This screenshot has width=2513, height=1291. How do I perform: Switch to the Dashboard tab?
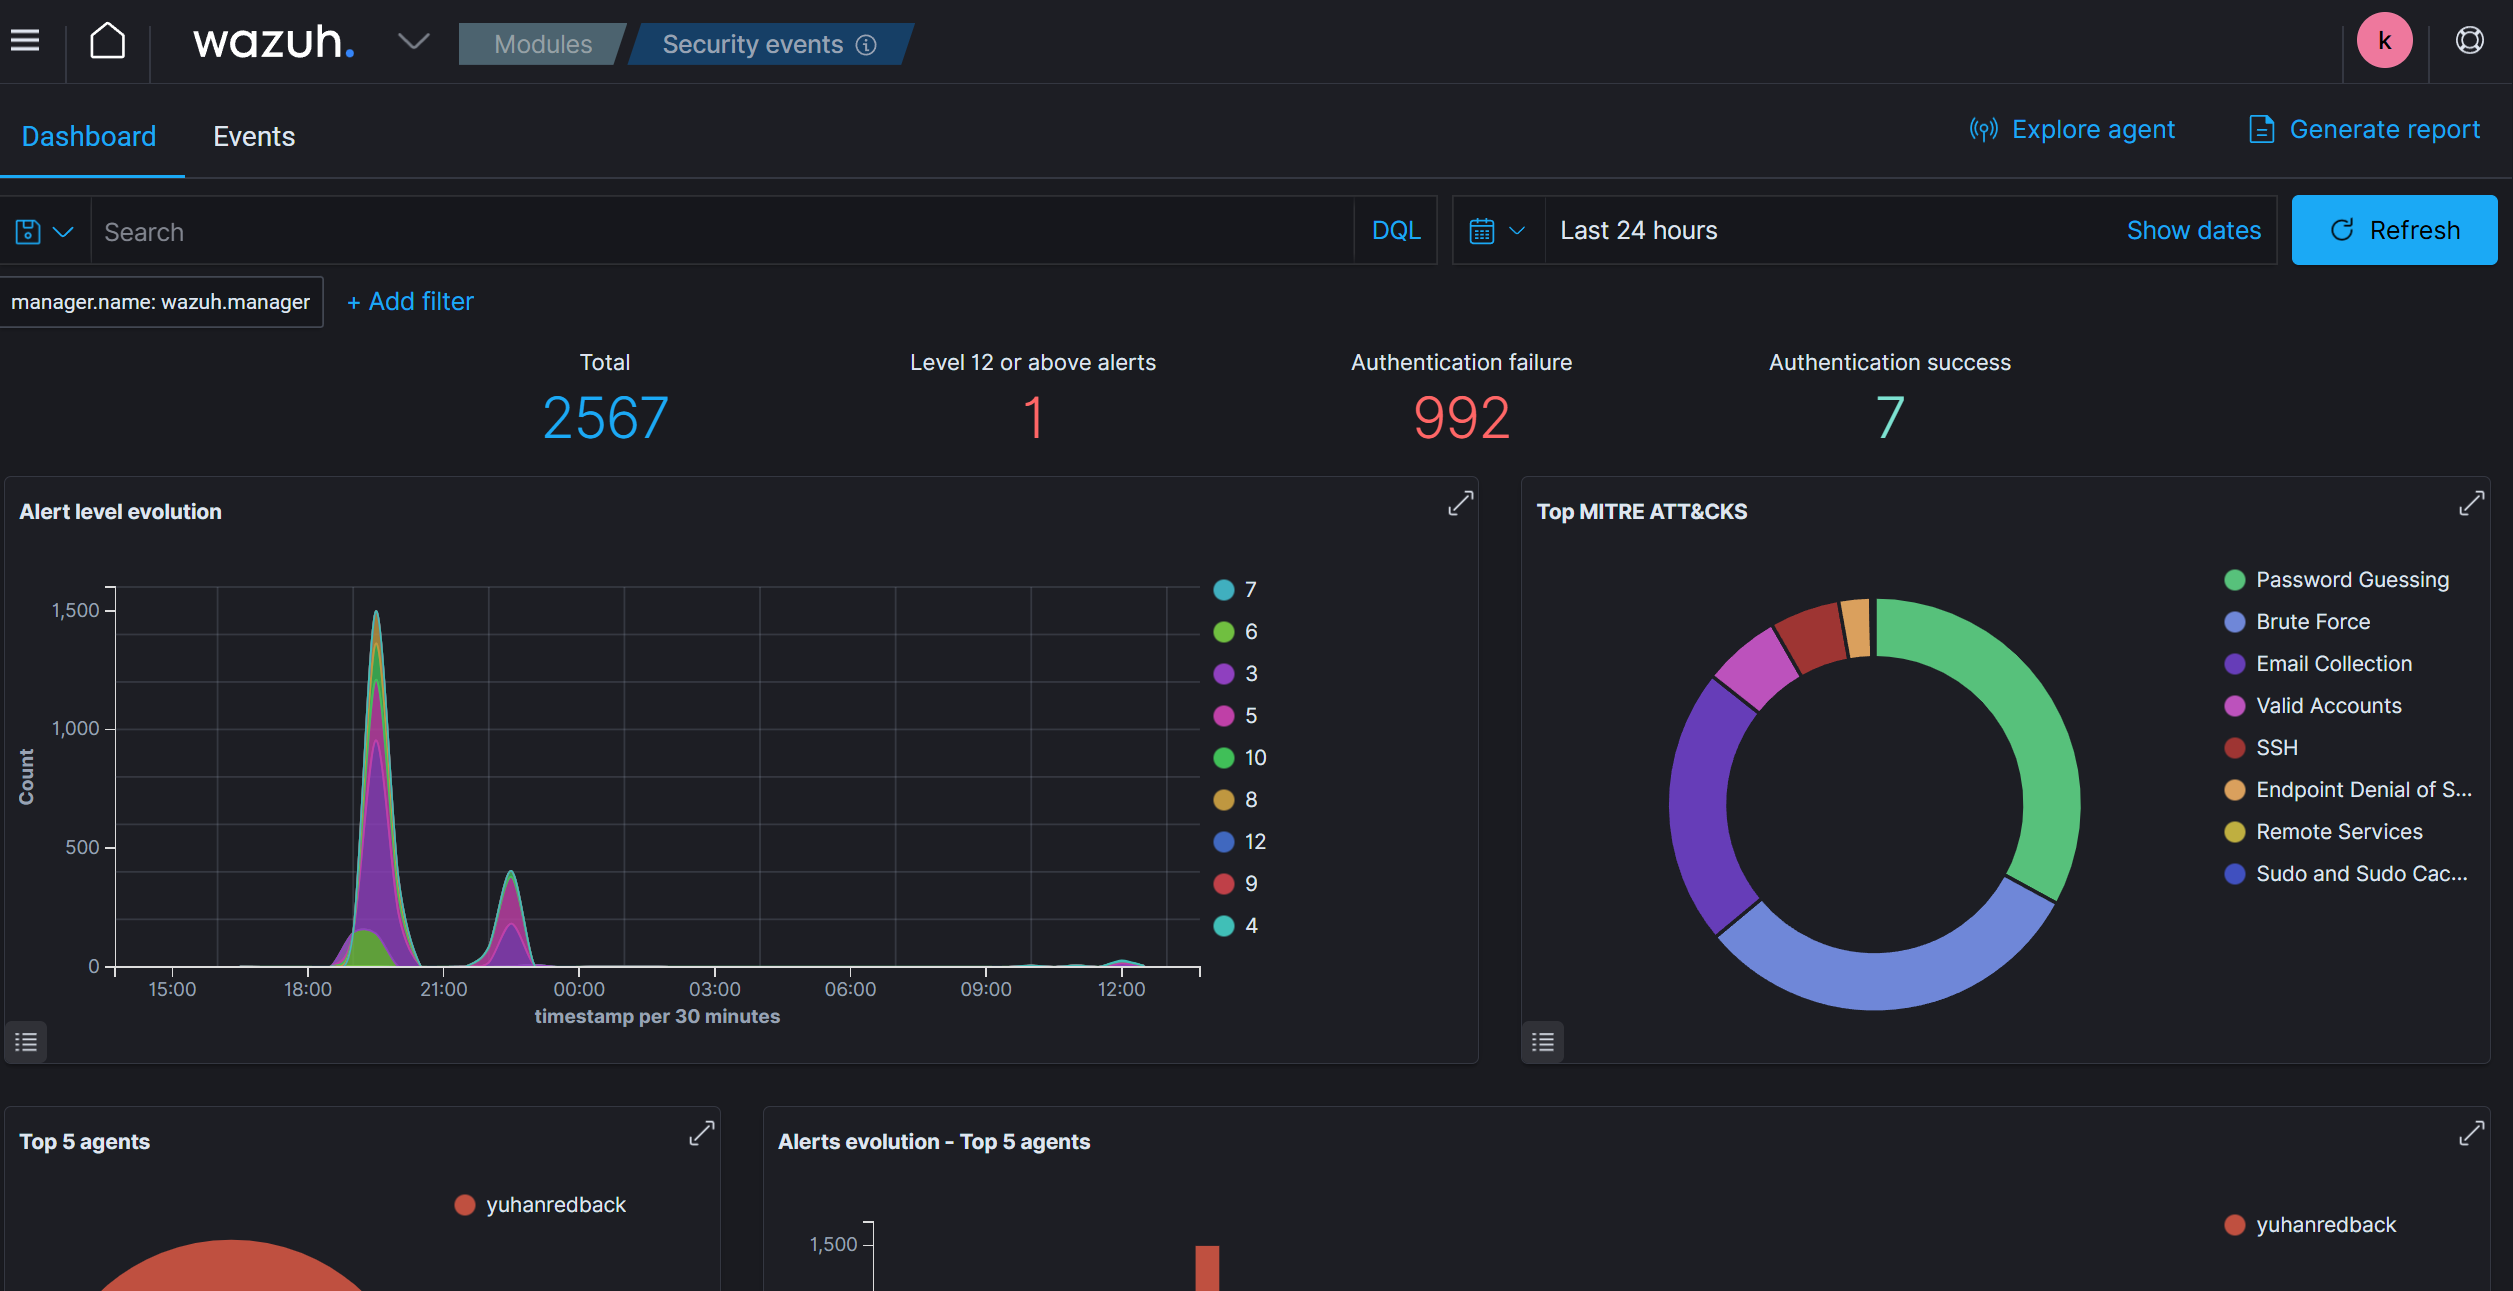[x=89, y=136]
